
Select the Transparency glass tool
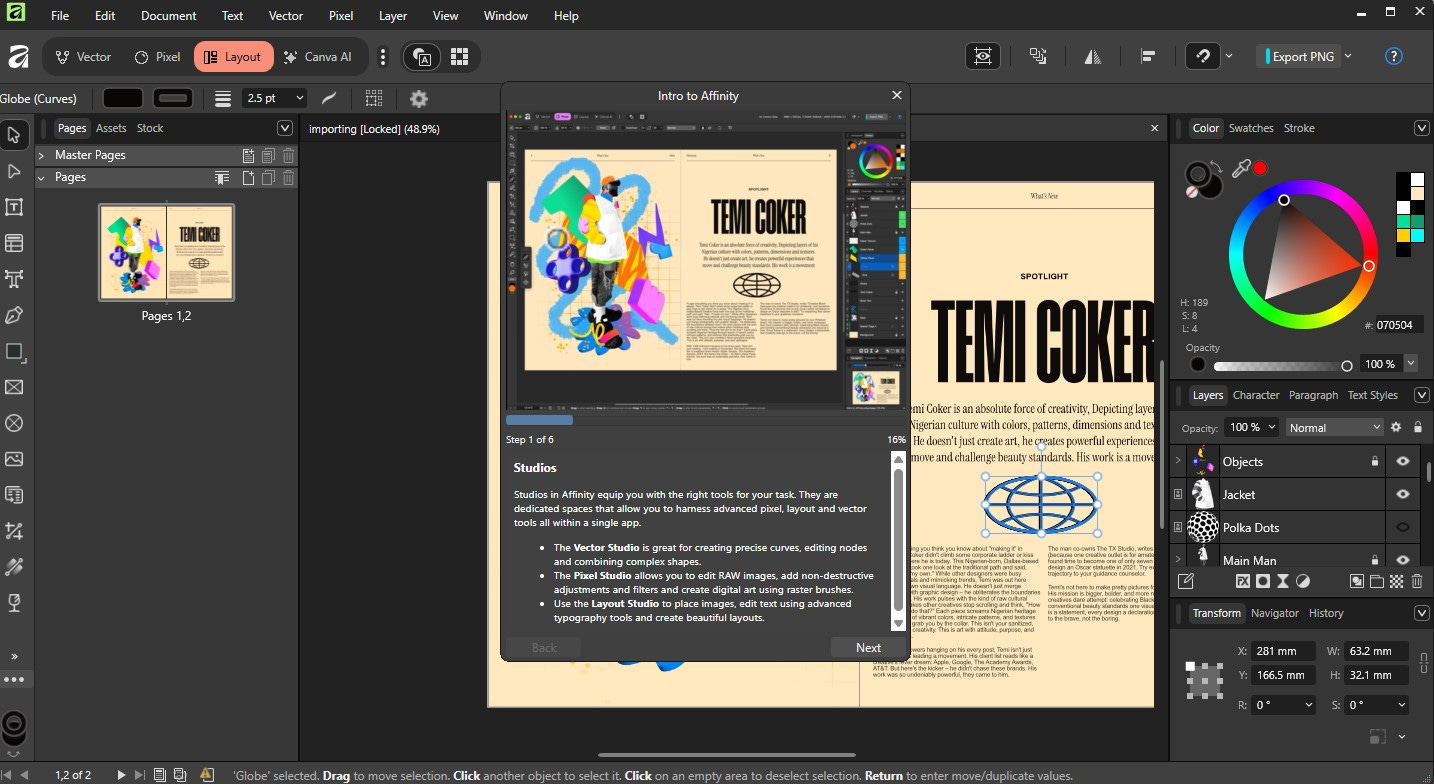click(14, 603)
